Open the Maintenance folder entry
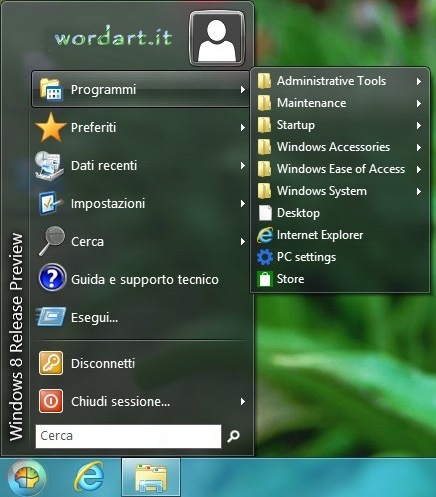 coord(339,103)
